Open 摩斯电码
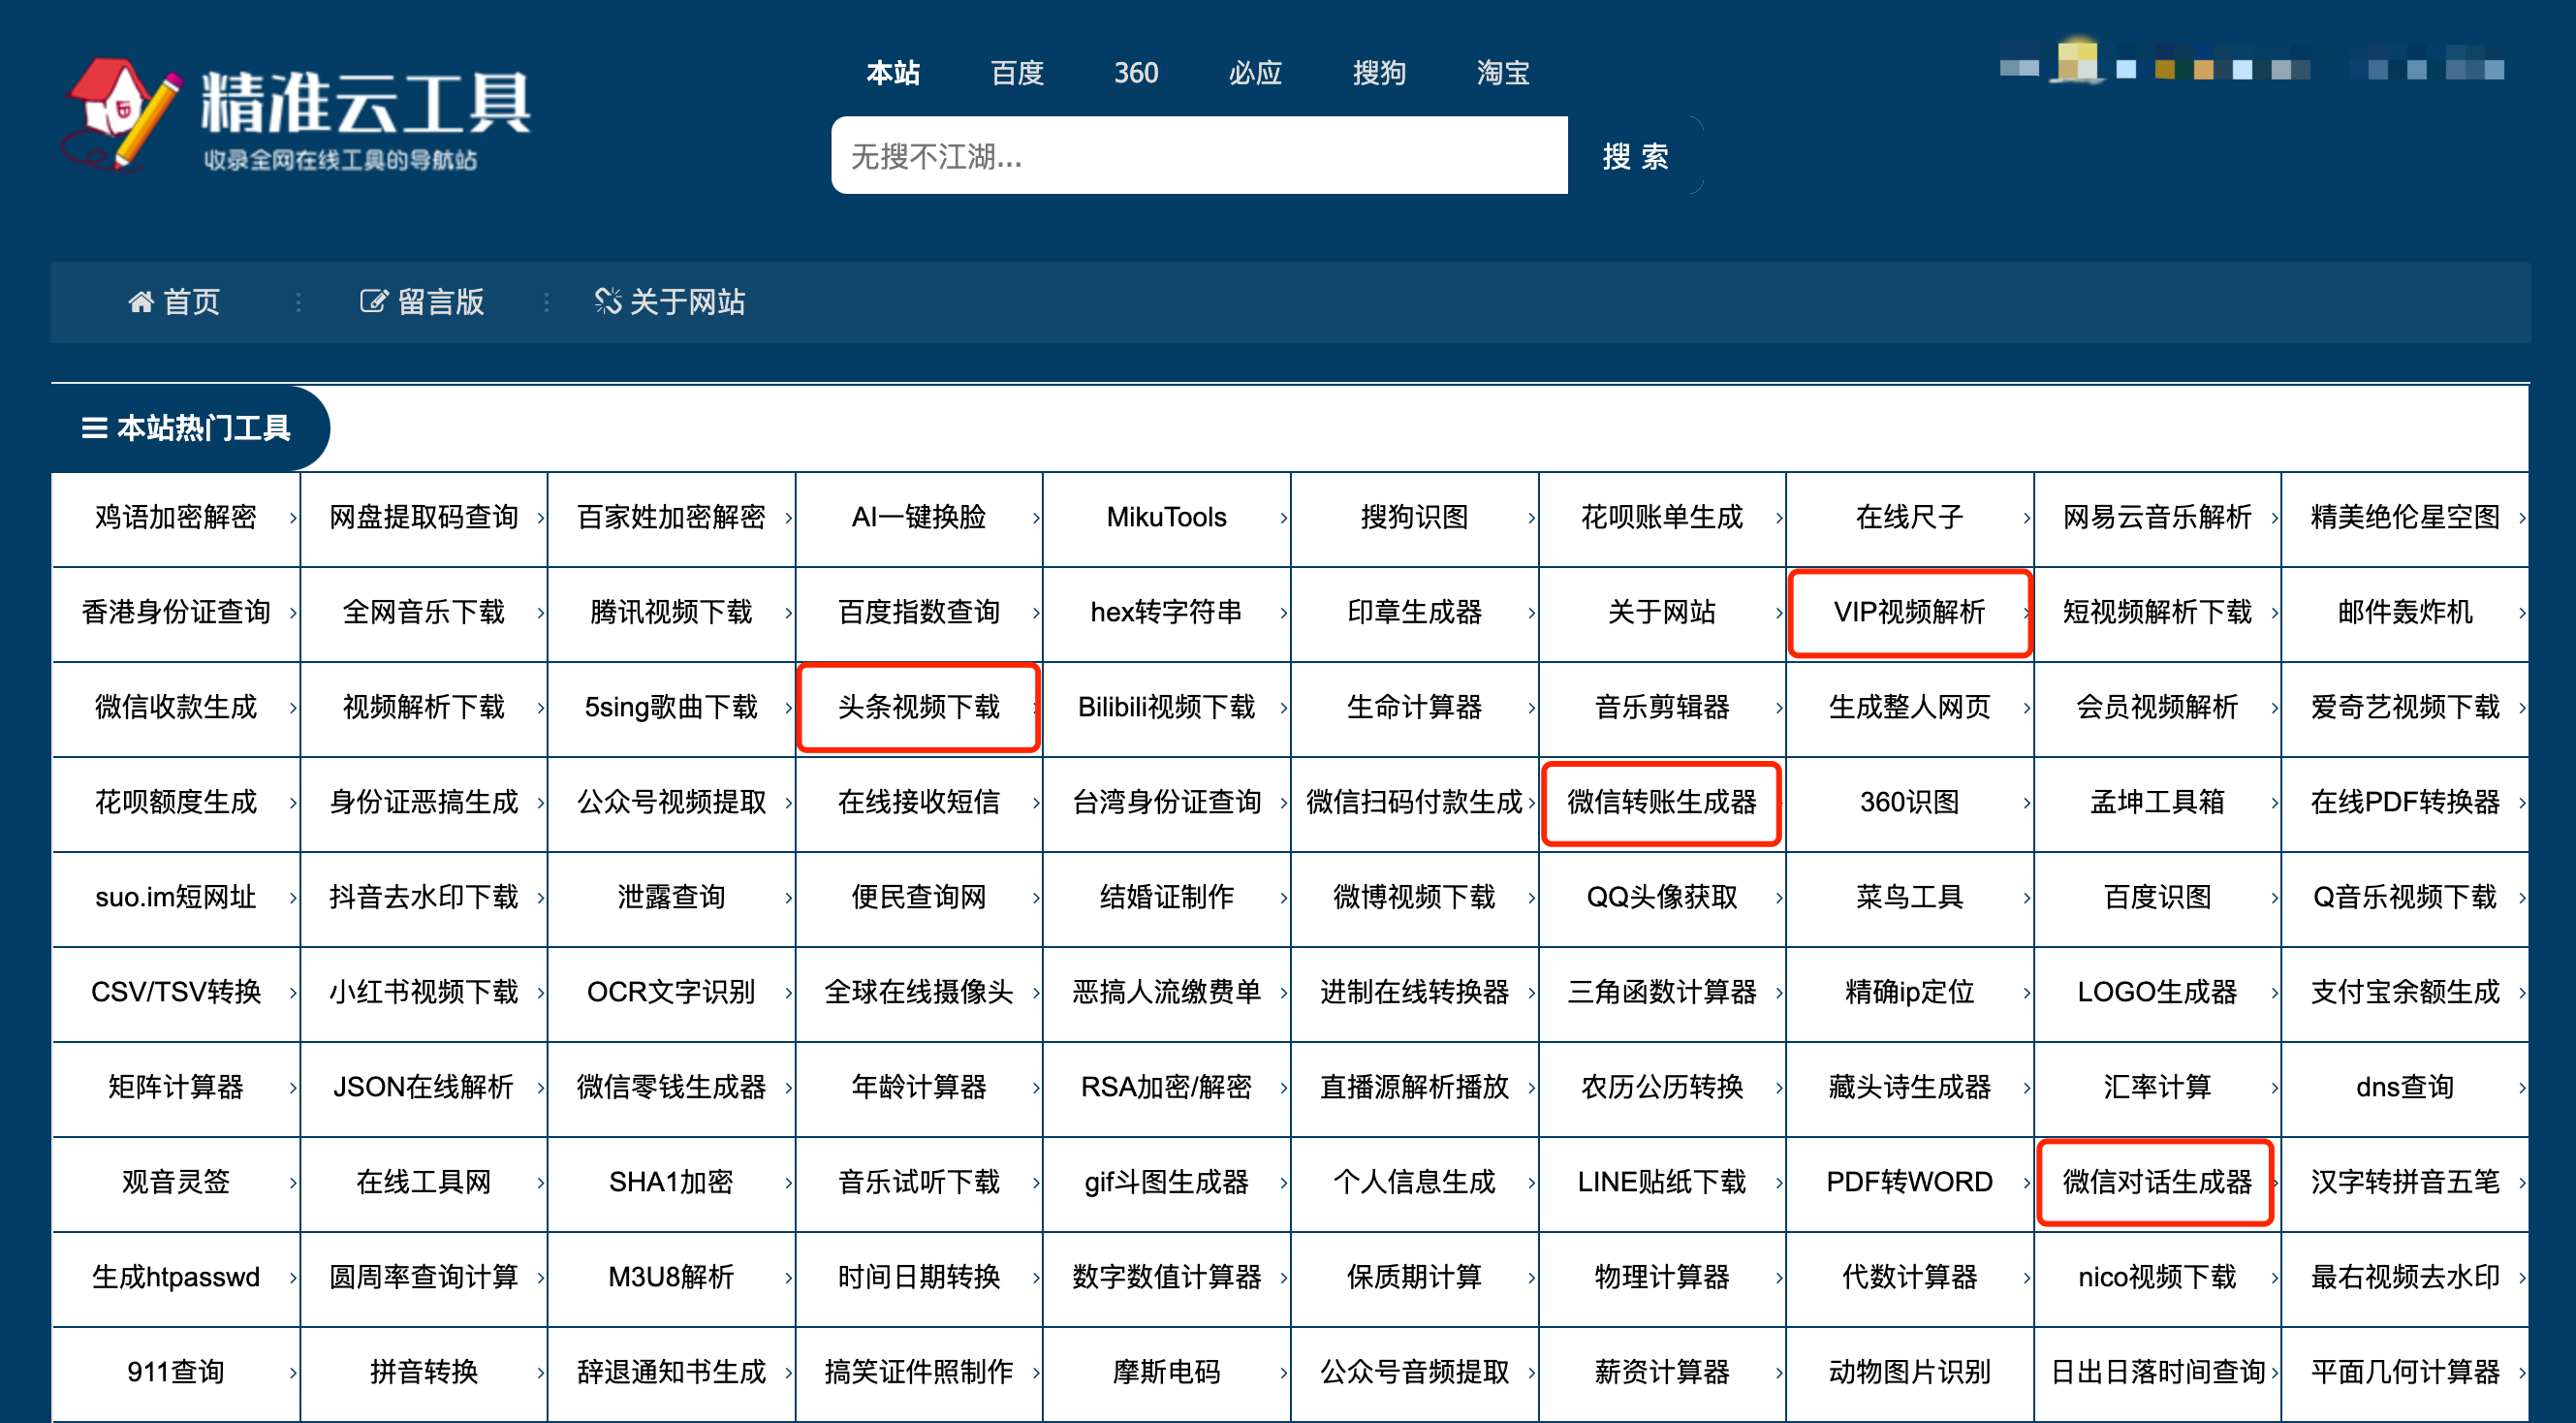 click(x=1166, y=1372)
